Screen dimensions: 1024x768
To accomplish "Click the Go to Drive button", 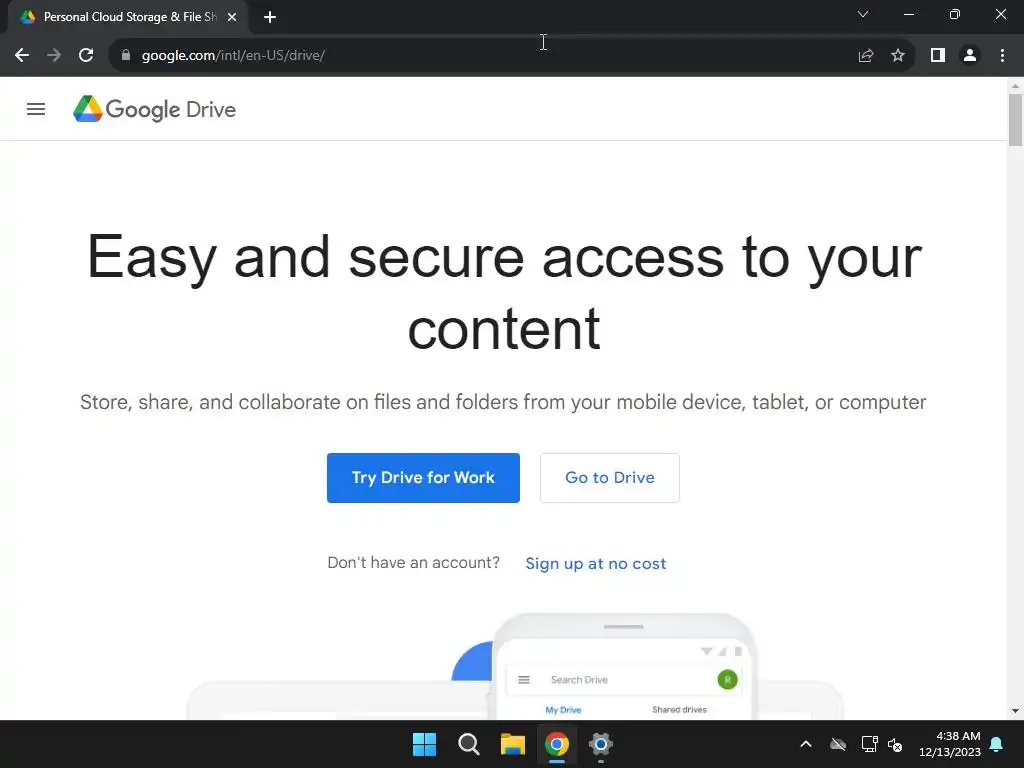I will [x=610, y=478].
